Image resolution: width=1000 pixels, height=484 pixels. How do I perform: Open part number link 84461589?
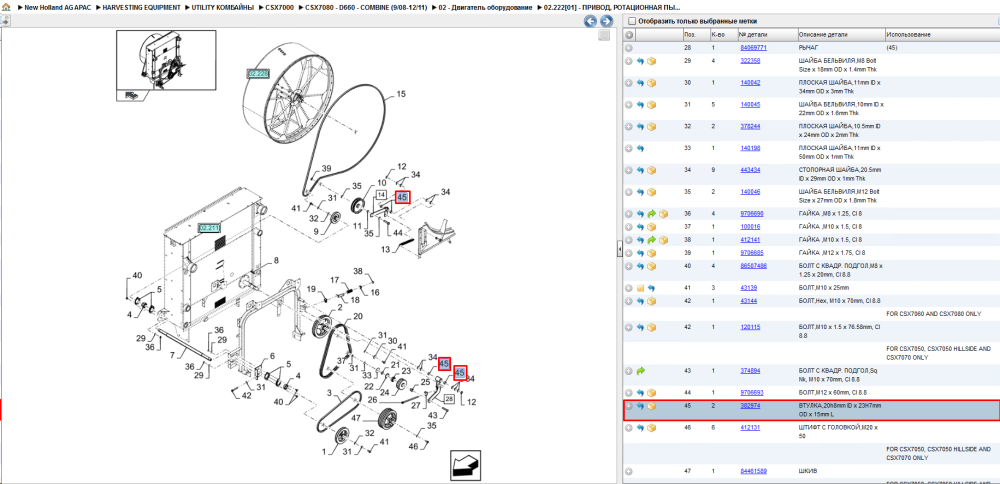(x=753, y=471)
